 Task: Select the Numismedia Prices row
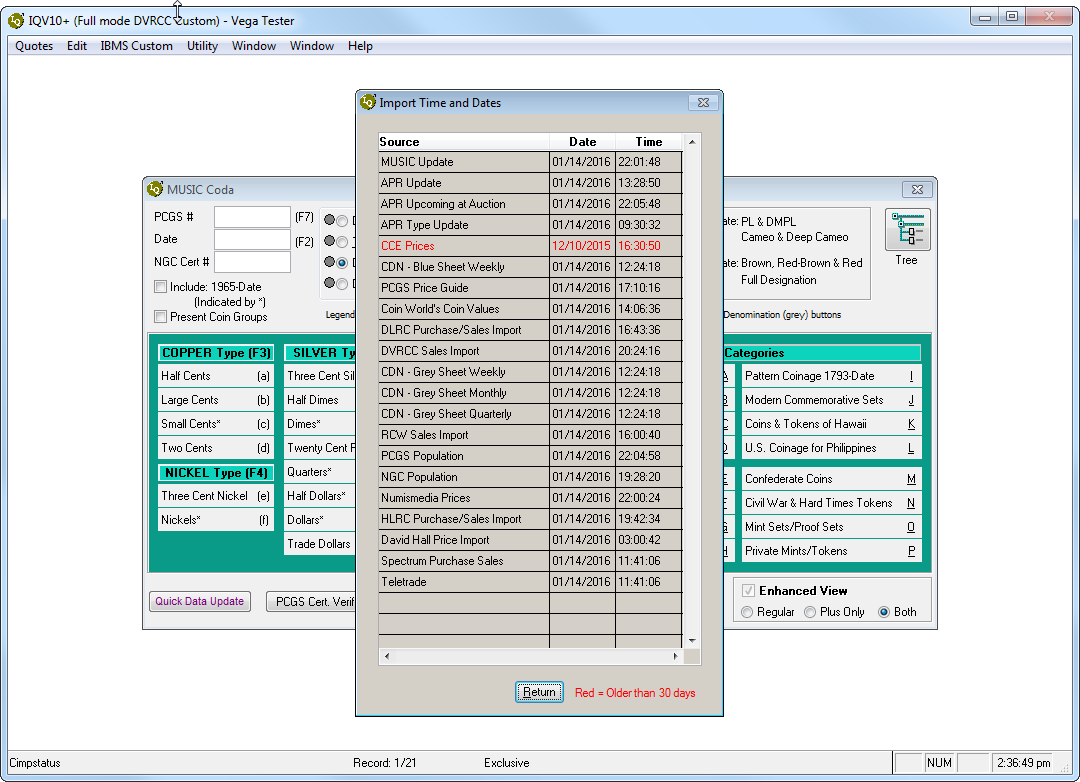(530, 498)
